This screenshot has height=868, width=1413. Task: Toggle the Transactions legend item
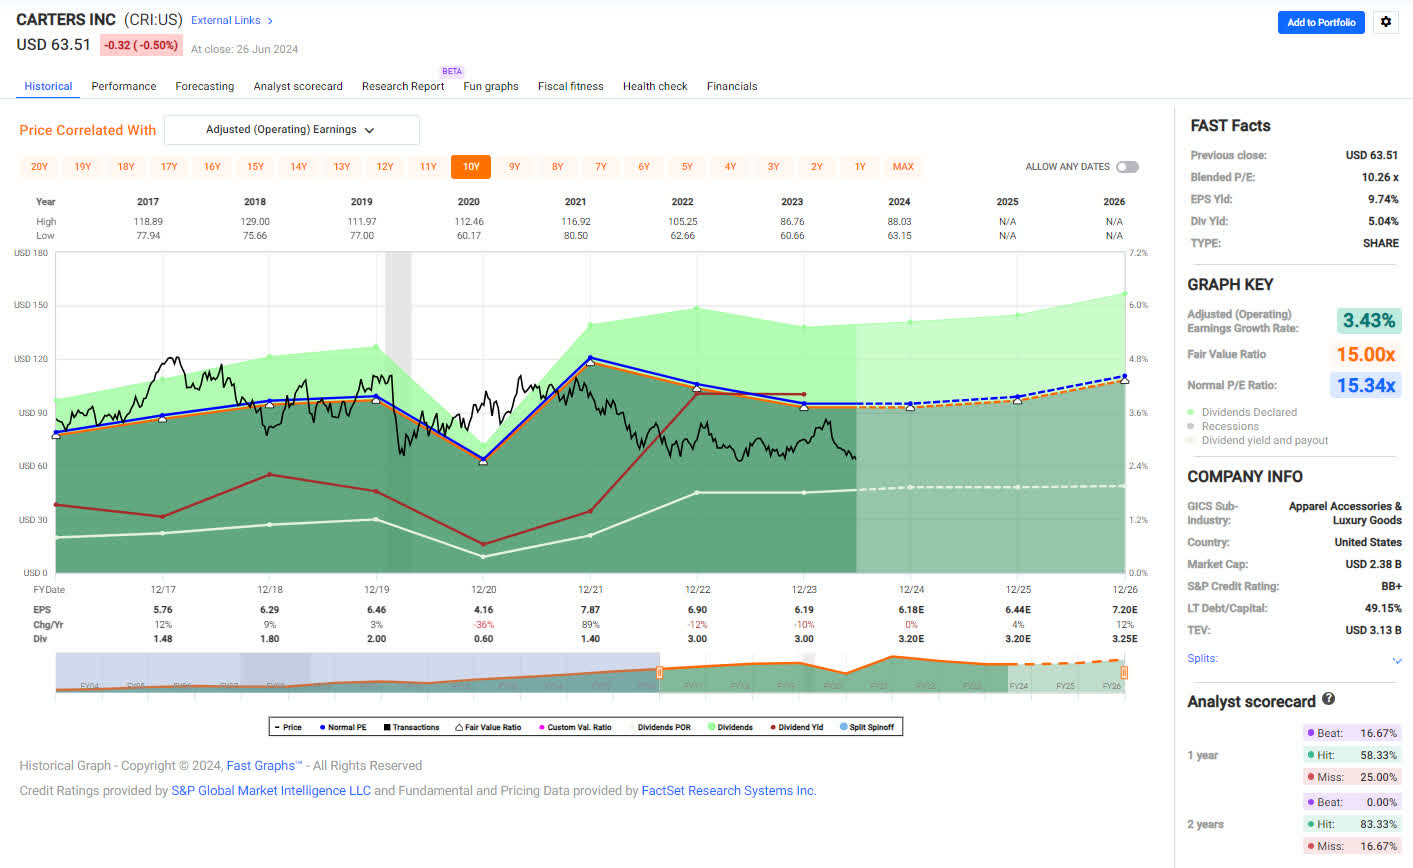(x=411, y=727)
